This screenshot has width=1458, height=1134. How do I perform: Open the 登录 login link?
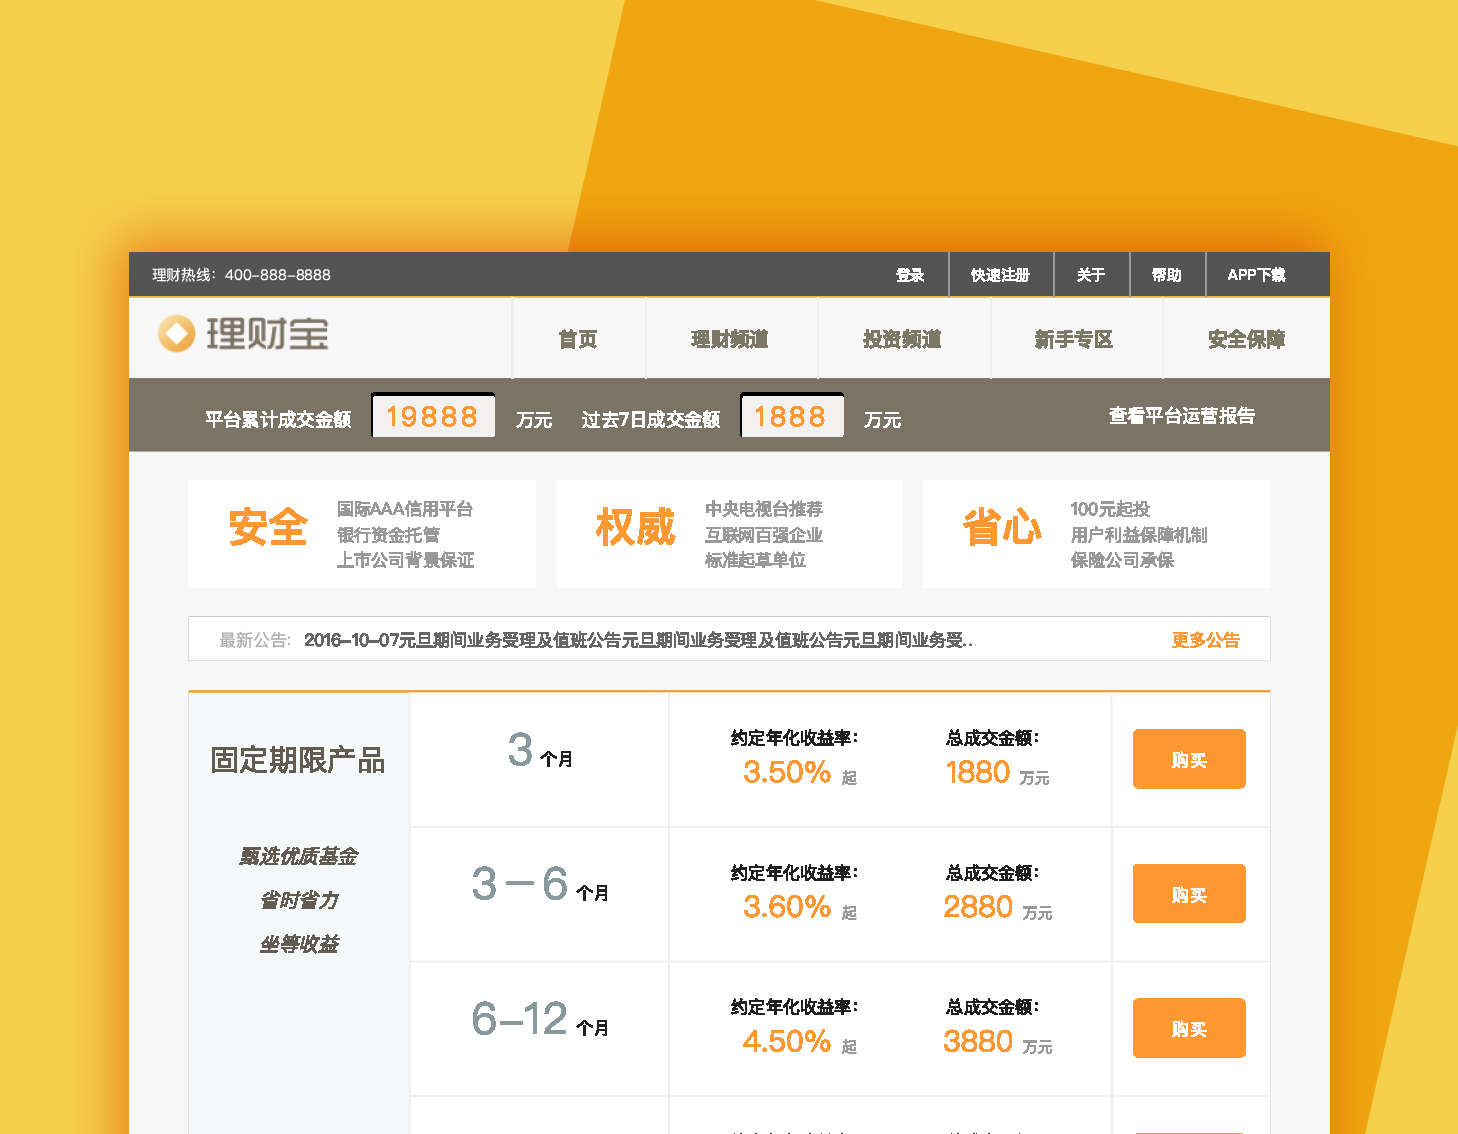(x=909, y=275)
